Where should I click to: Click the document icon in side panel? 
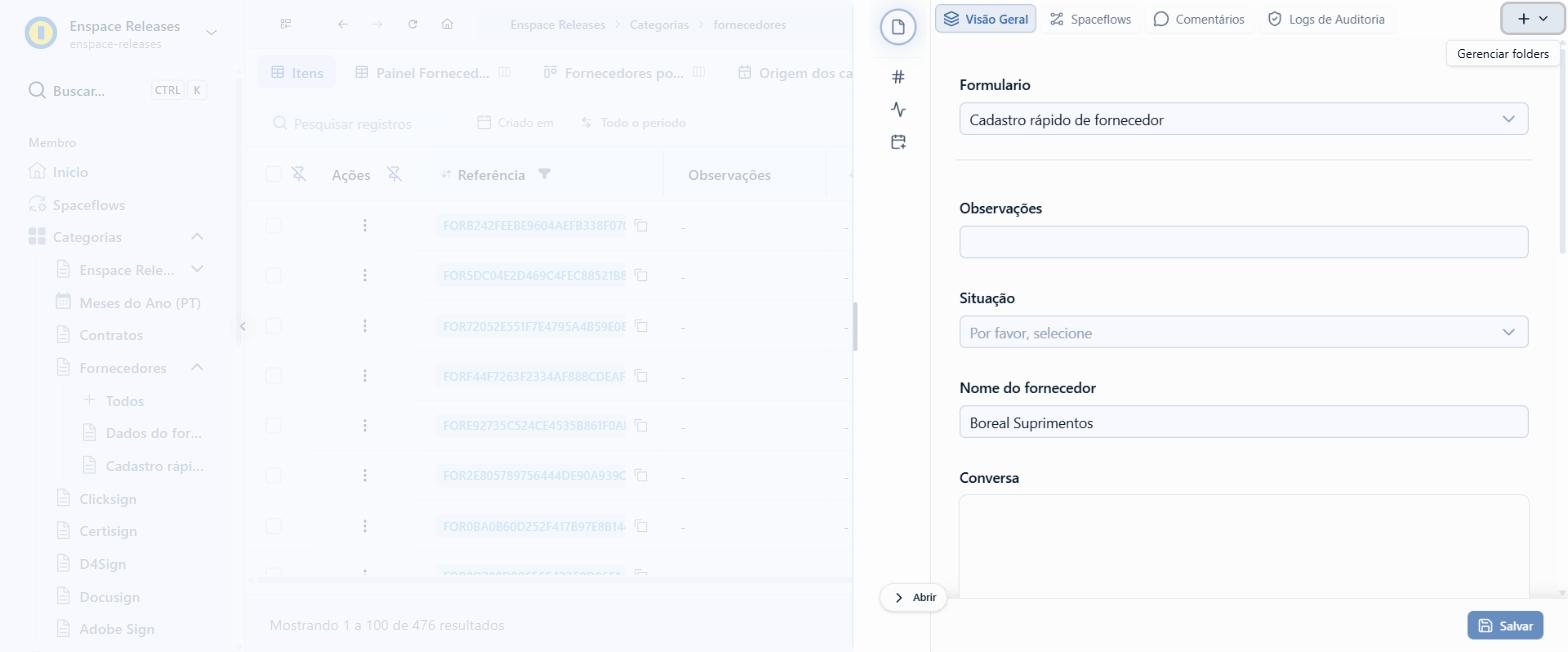click(898, 27)
